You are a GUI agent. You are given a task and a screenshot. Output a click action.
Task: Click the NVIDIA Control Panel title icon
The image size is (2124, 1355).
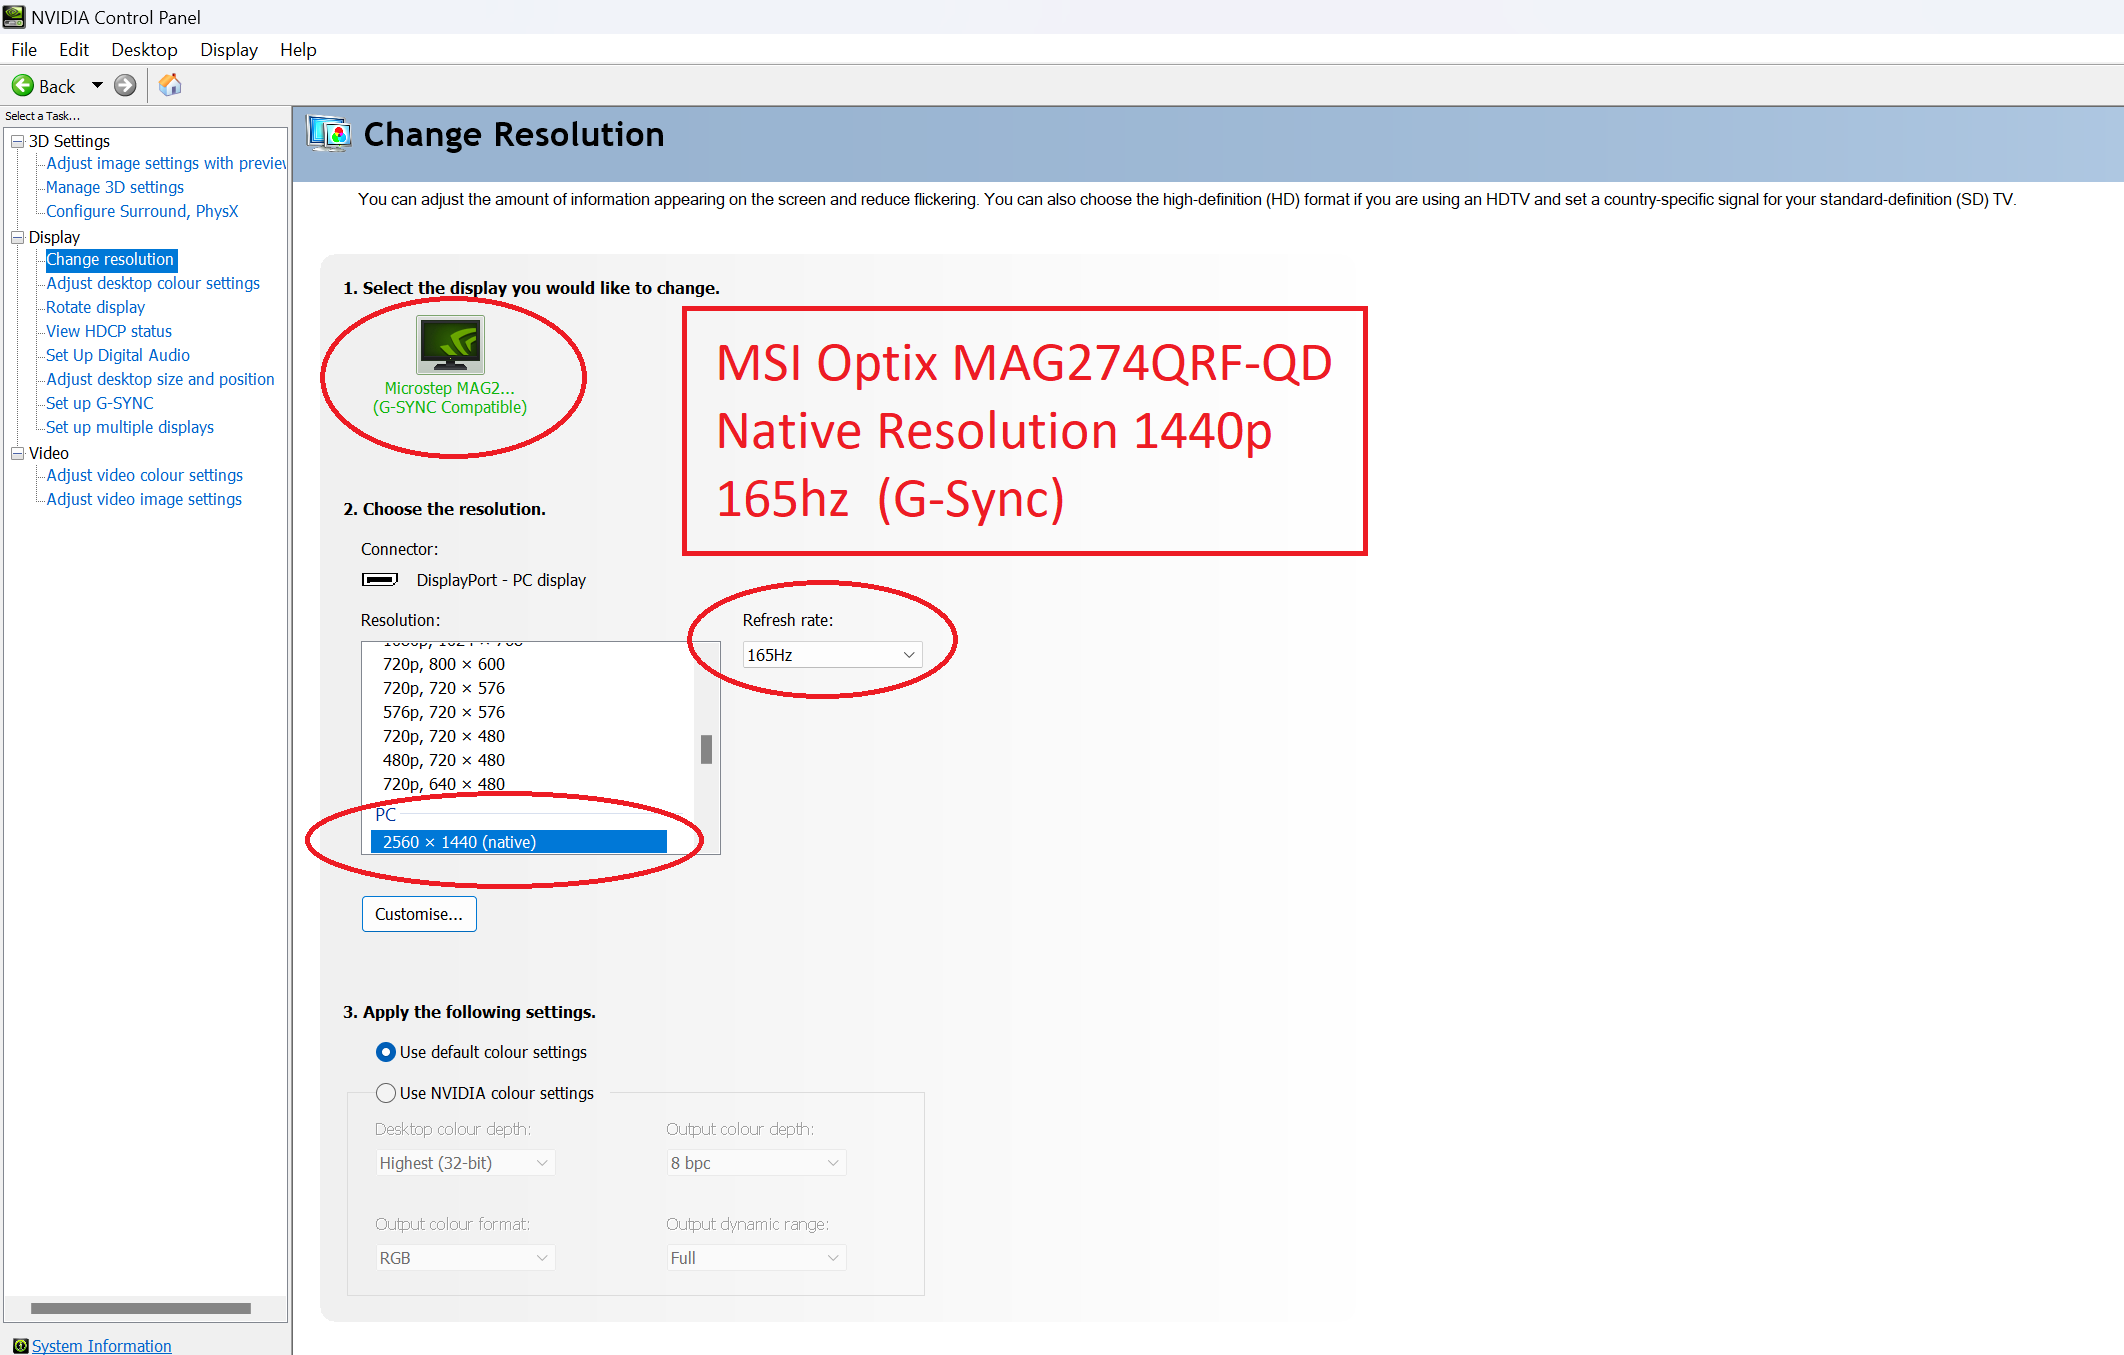pos(14,17)
